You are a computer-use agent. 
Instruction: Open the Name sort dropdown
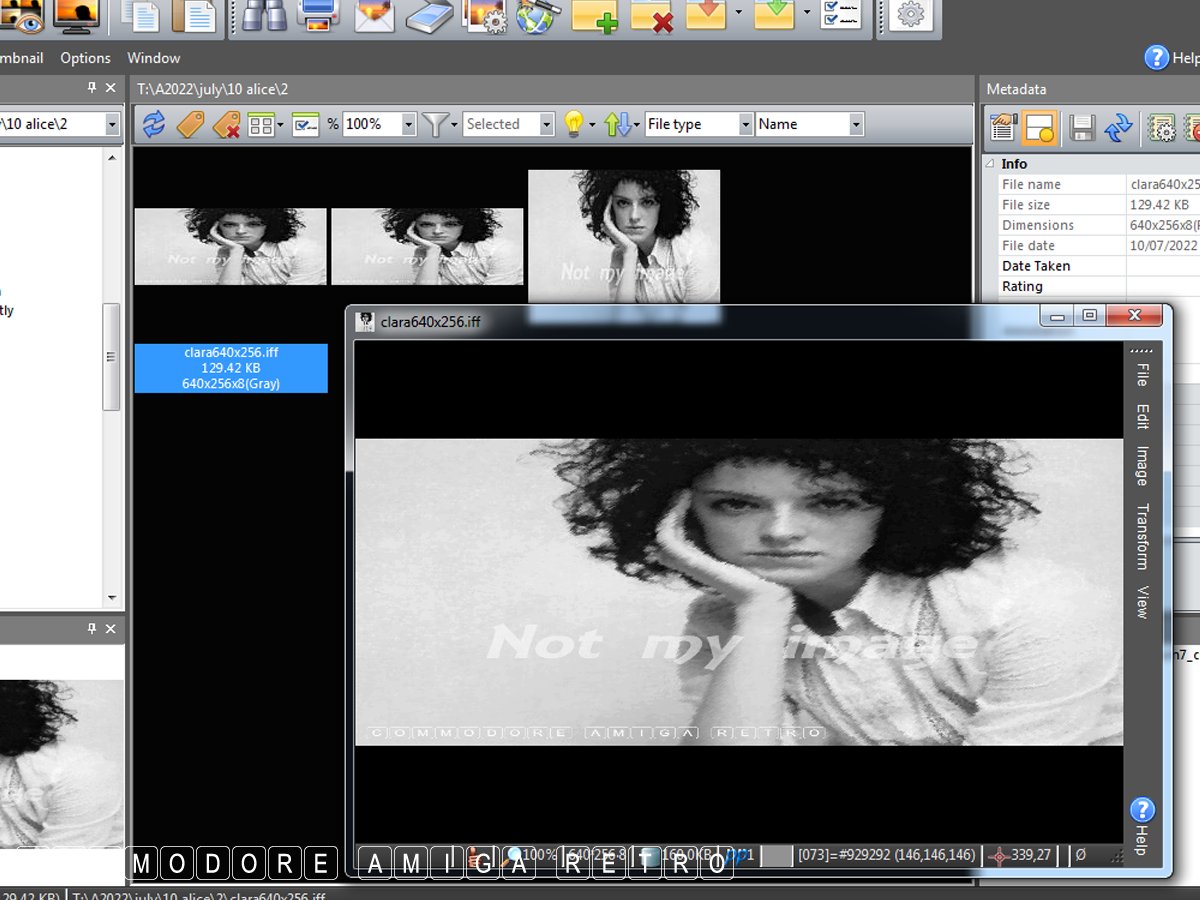tap(855, 124)
